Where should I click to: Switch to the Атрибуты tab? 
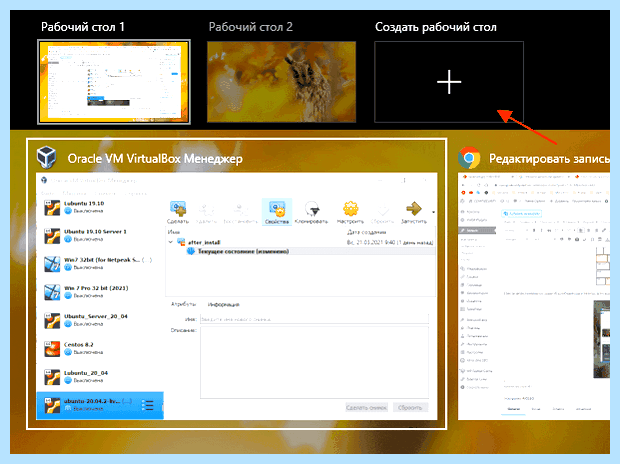183,304
